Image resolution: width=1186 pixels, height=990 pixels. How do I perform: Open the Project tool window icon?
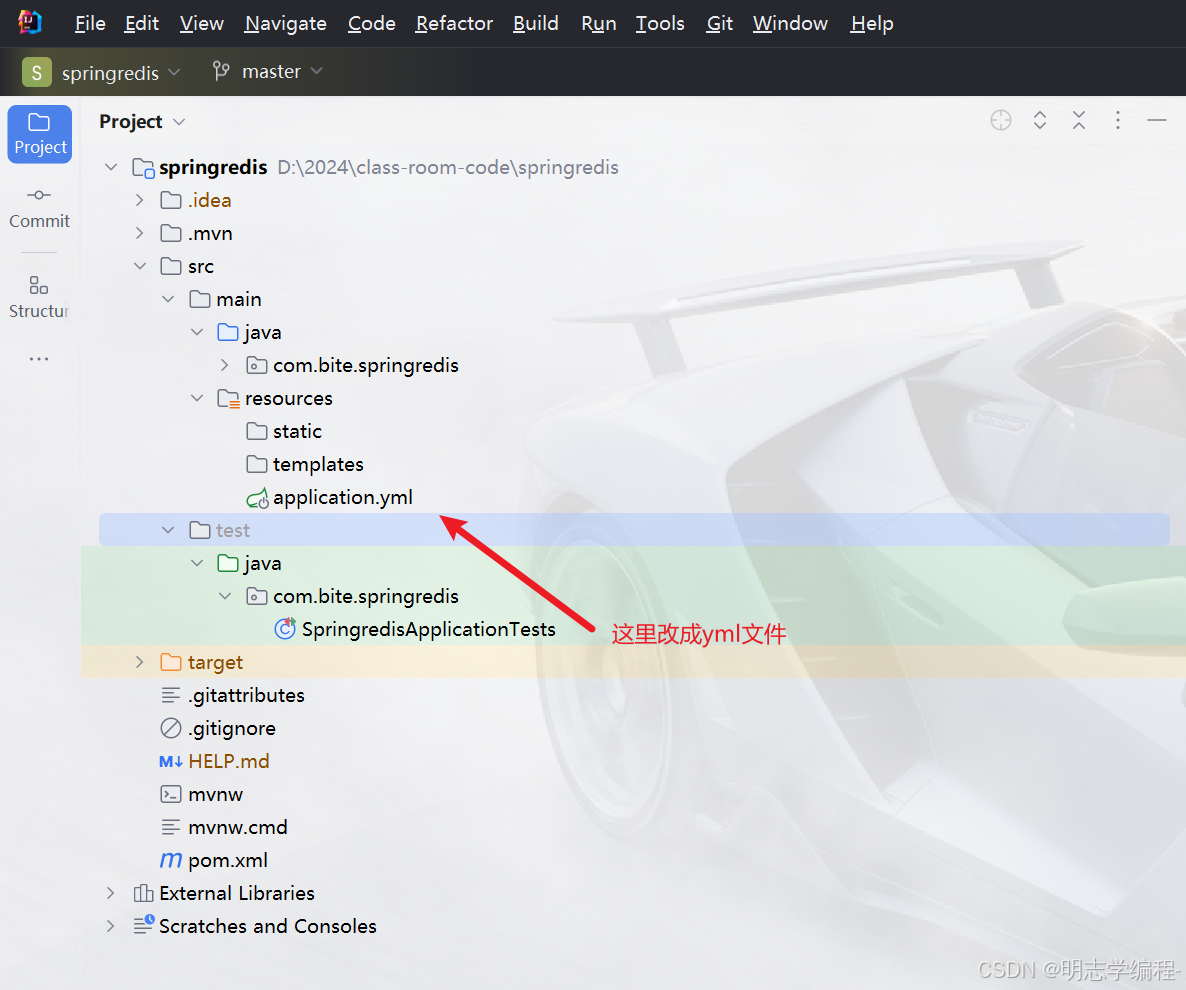(x=40, y=133)
